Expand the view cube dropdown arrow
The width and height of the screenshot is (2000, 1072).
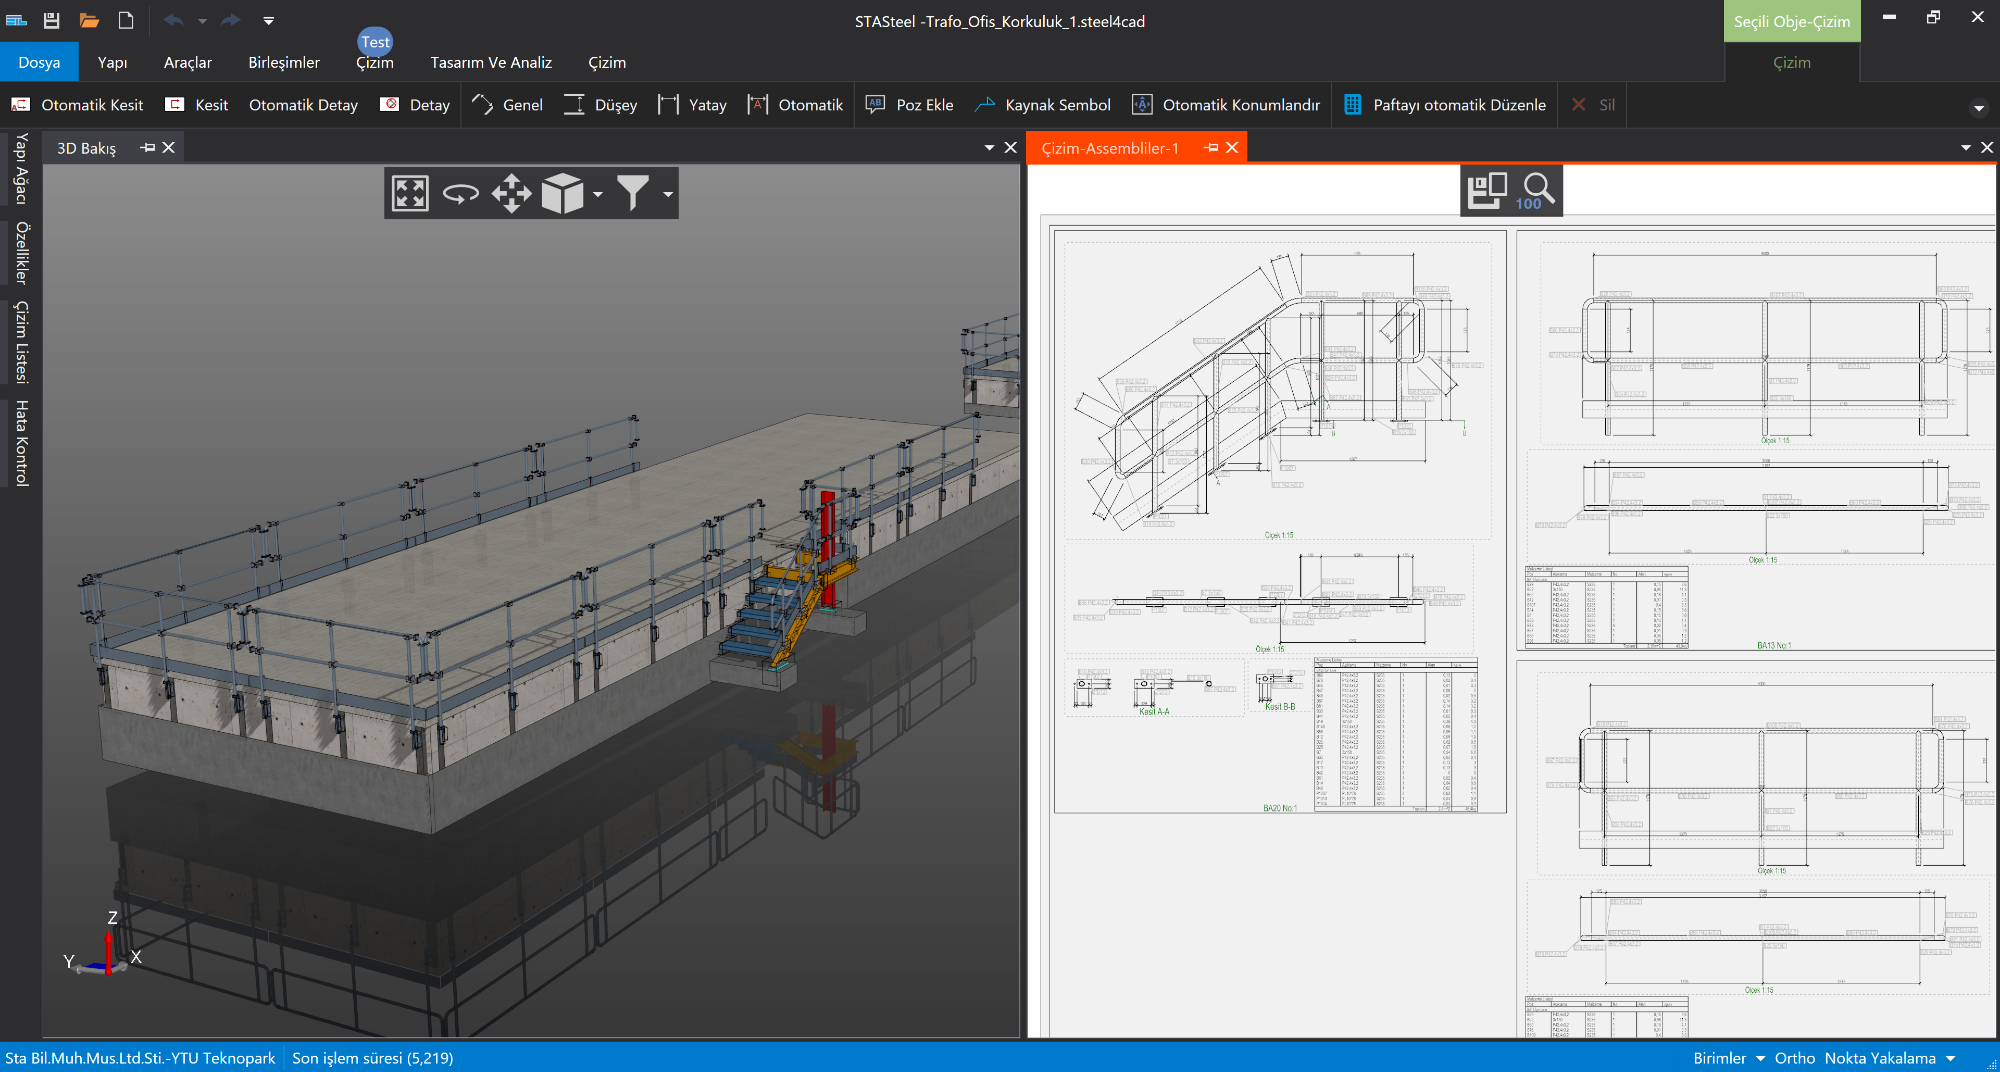coord(598,195)
